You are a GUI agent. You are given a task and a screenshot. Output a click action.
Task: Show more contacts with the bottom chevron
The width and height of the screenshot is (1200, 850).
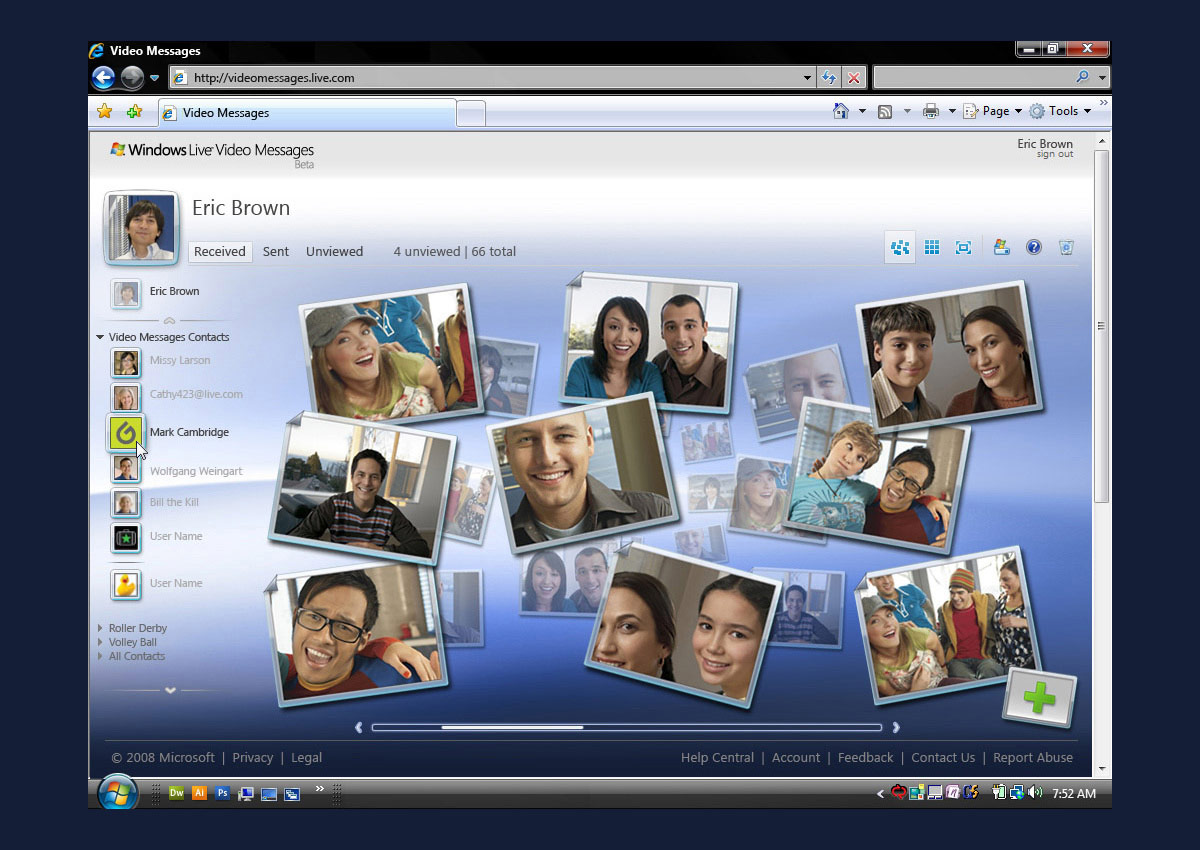(170, 690)
